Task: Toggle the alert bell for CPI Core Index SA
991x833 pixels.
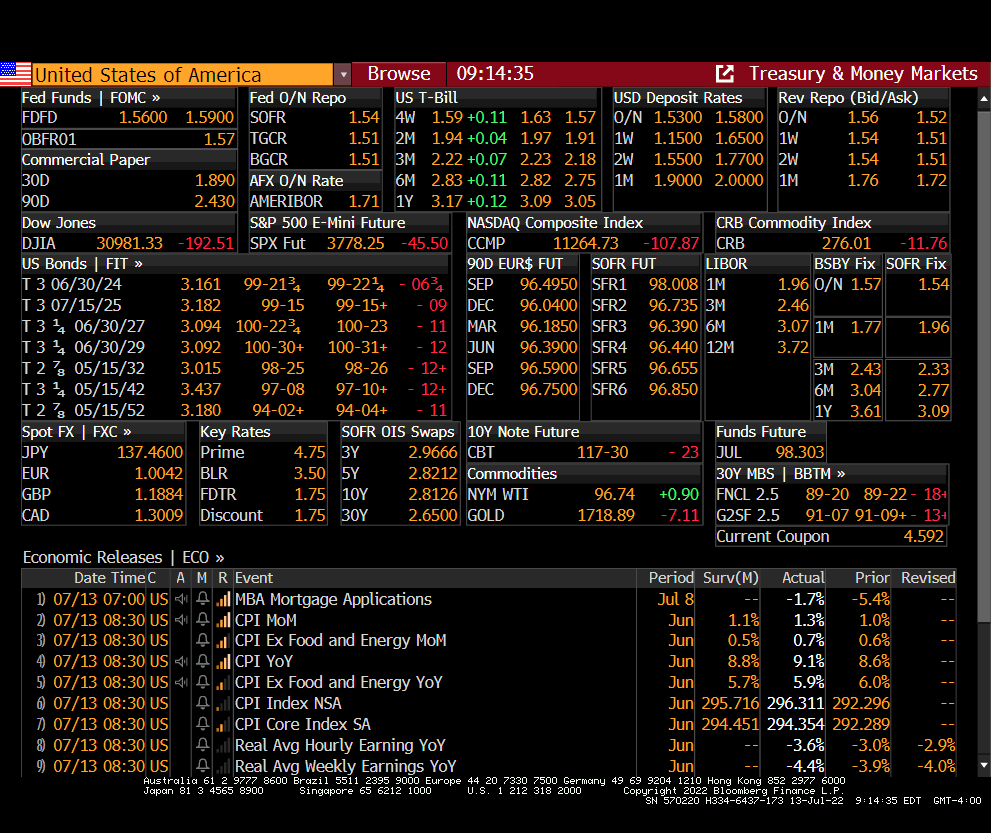Action: 202,724
